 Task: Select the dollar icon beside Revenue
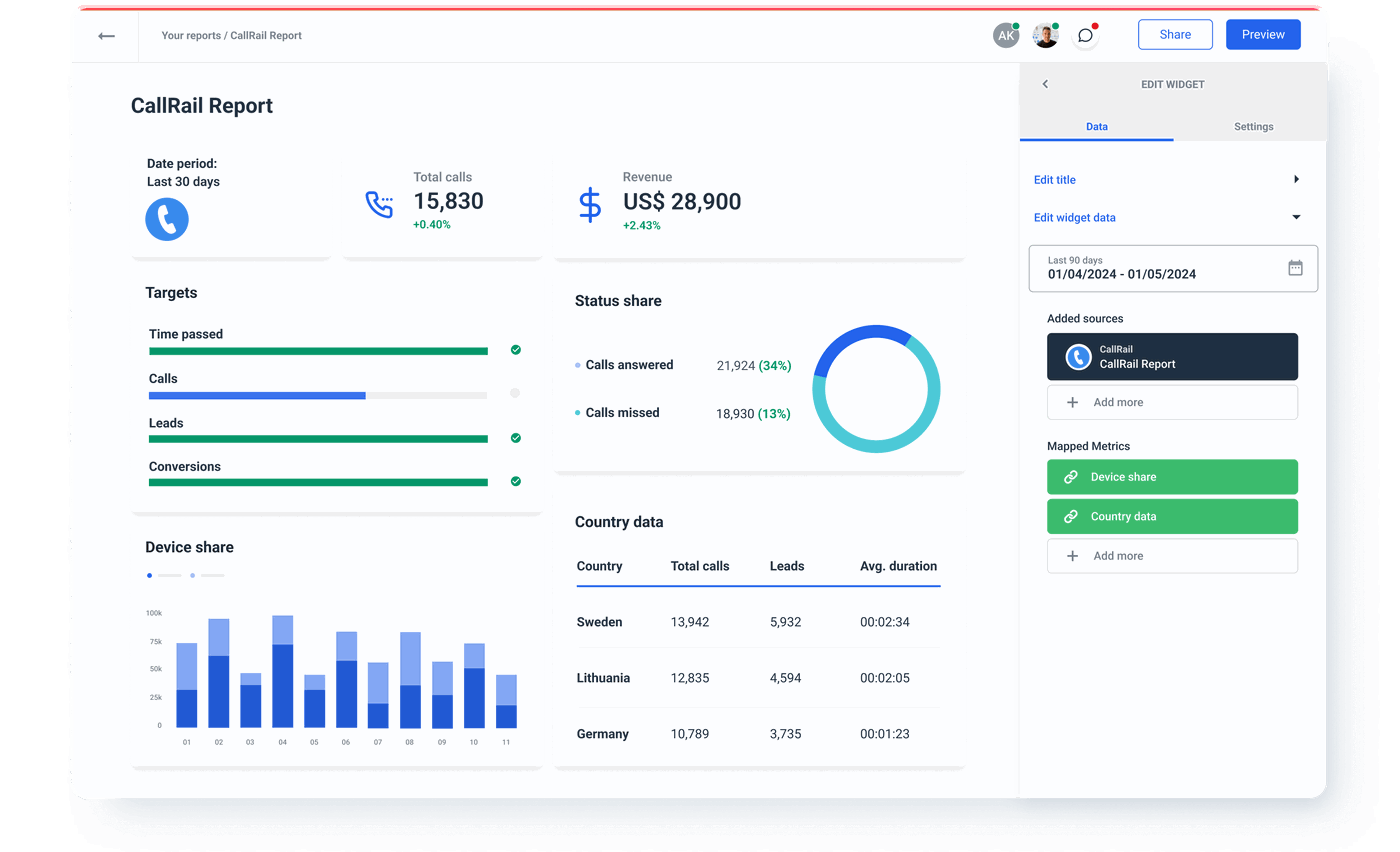589,204
